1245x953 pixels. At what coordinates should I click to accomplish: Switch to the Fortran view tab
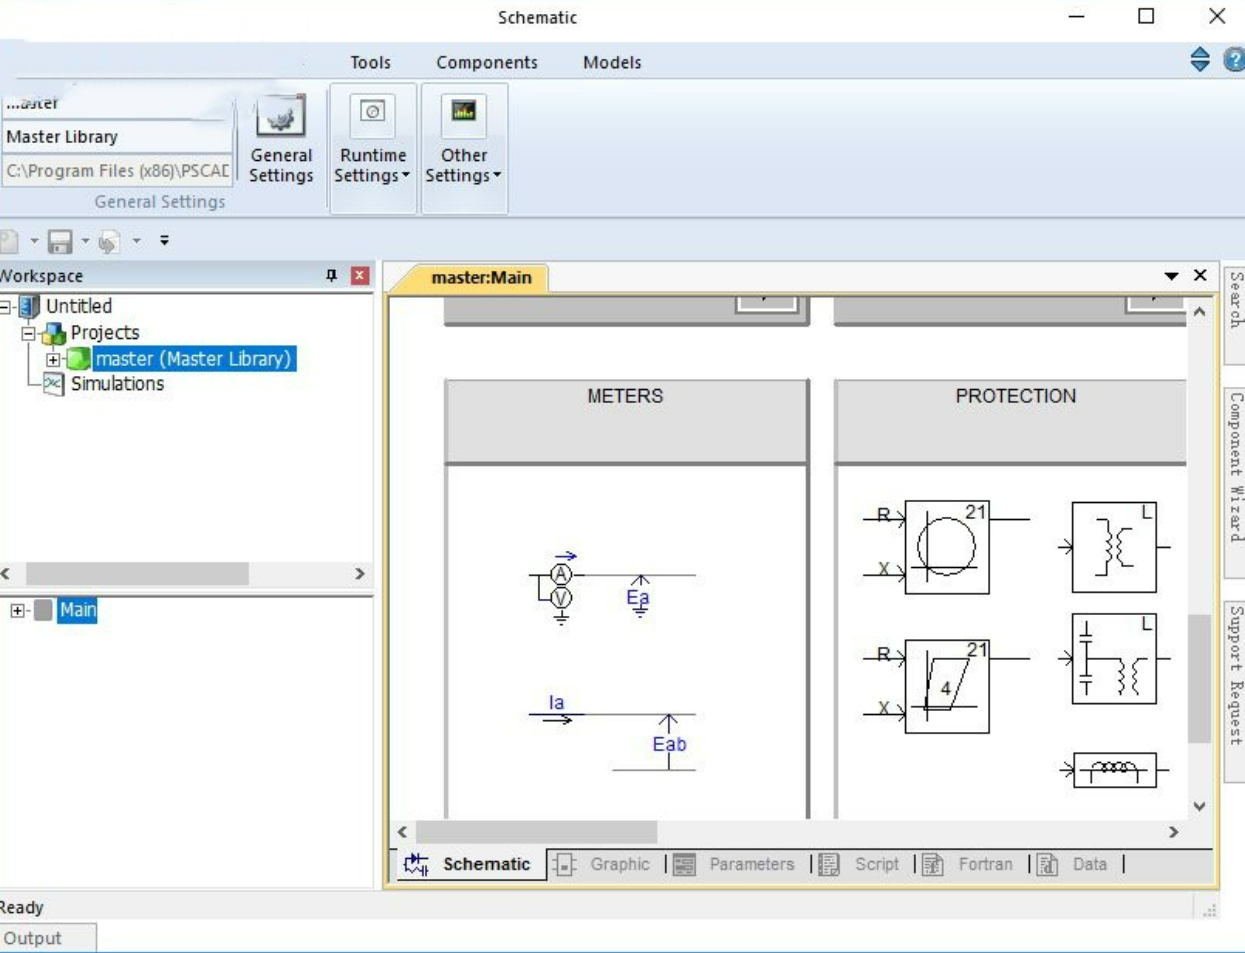click(x=968, y=864)
